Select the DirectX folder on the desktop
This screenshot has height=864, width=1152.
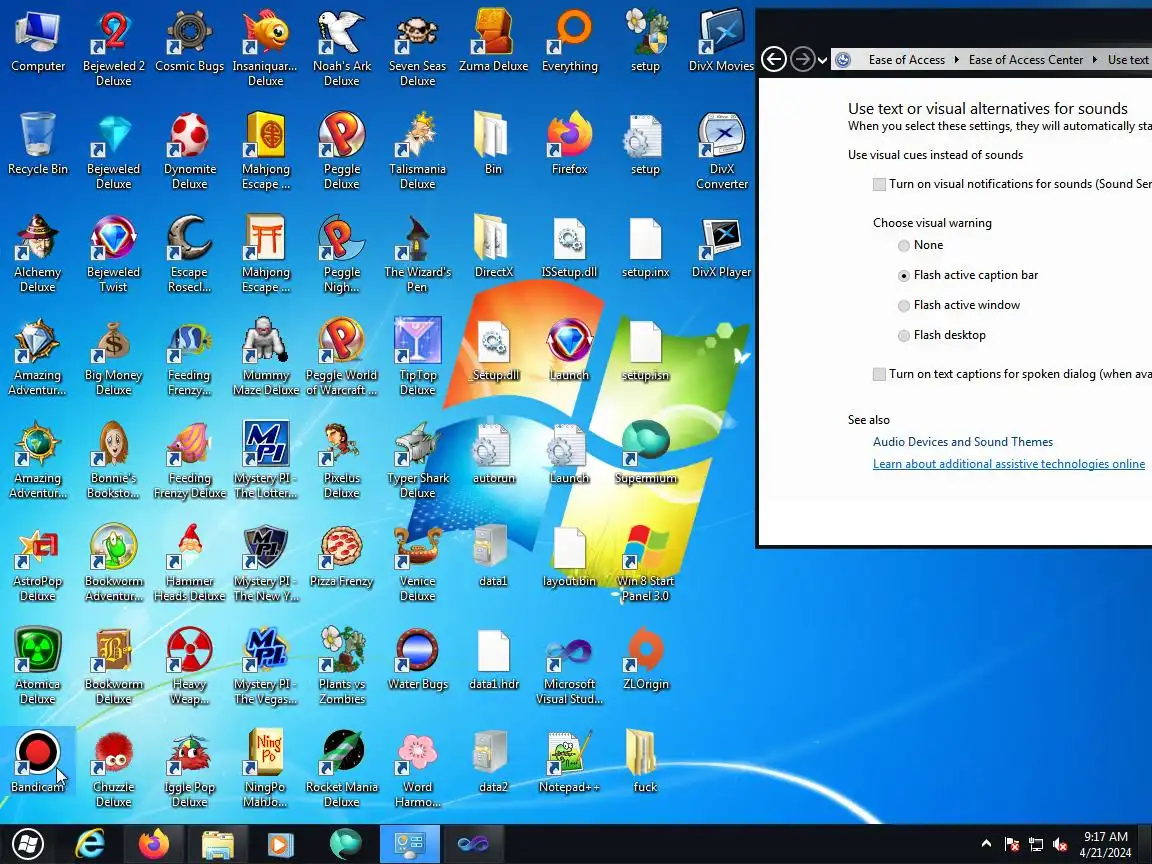pos(493,246)
